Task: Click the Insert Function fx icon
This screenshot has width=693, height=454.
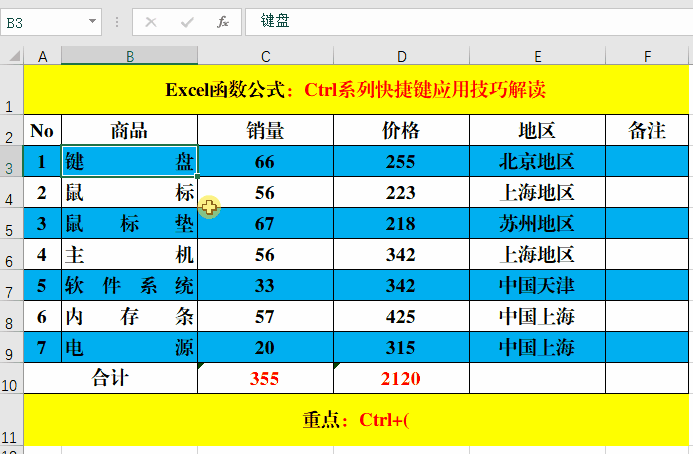Action: (x=223, y=22)
